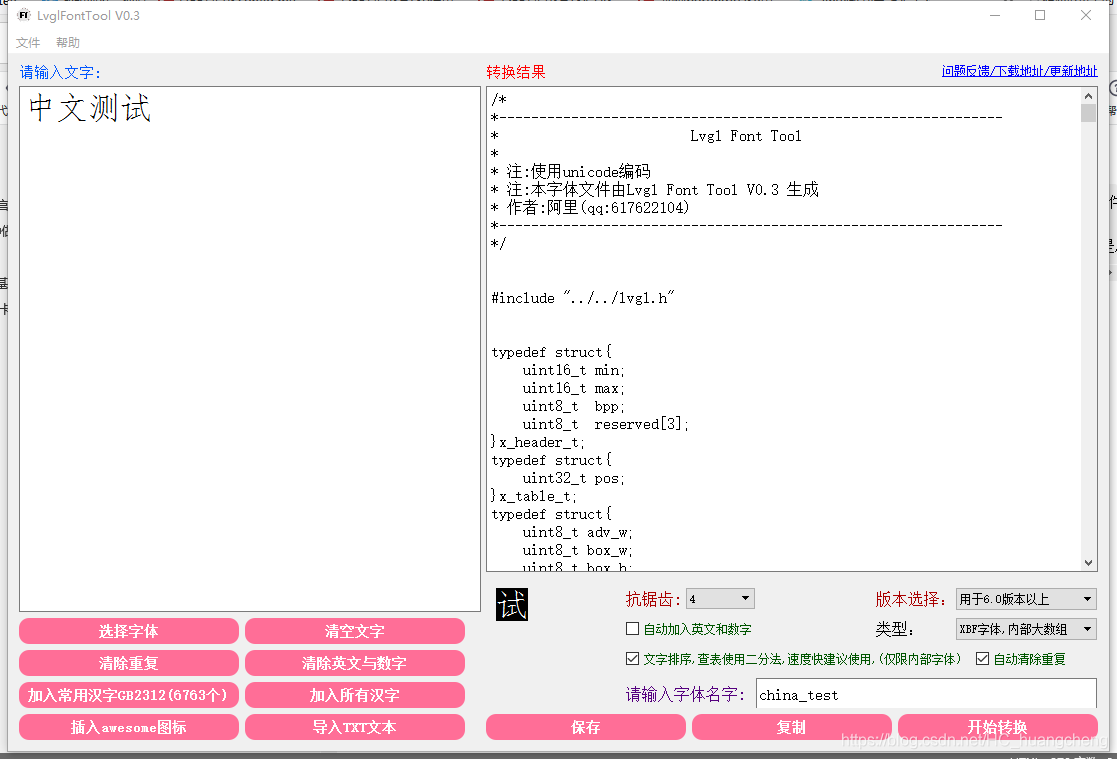Click into the 请输入文字 text input area
Screen dimensions: 1117x759
click(250, 349)
